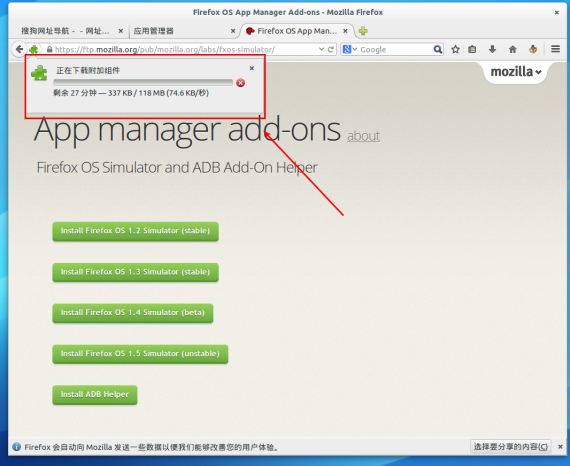Open add-on puzzle icon in address bar
The width and height of the screenshot is (570, 466).
(34, 49)
